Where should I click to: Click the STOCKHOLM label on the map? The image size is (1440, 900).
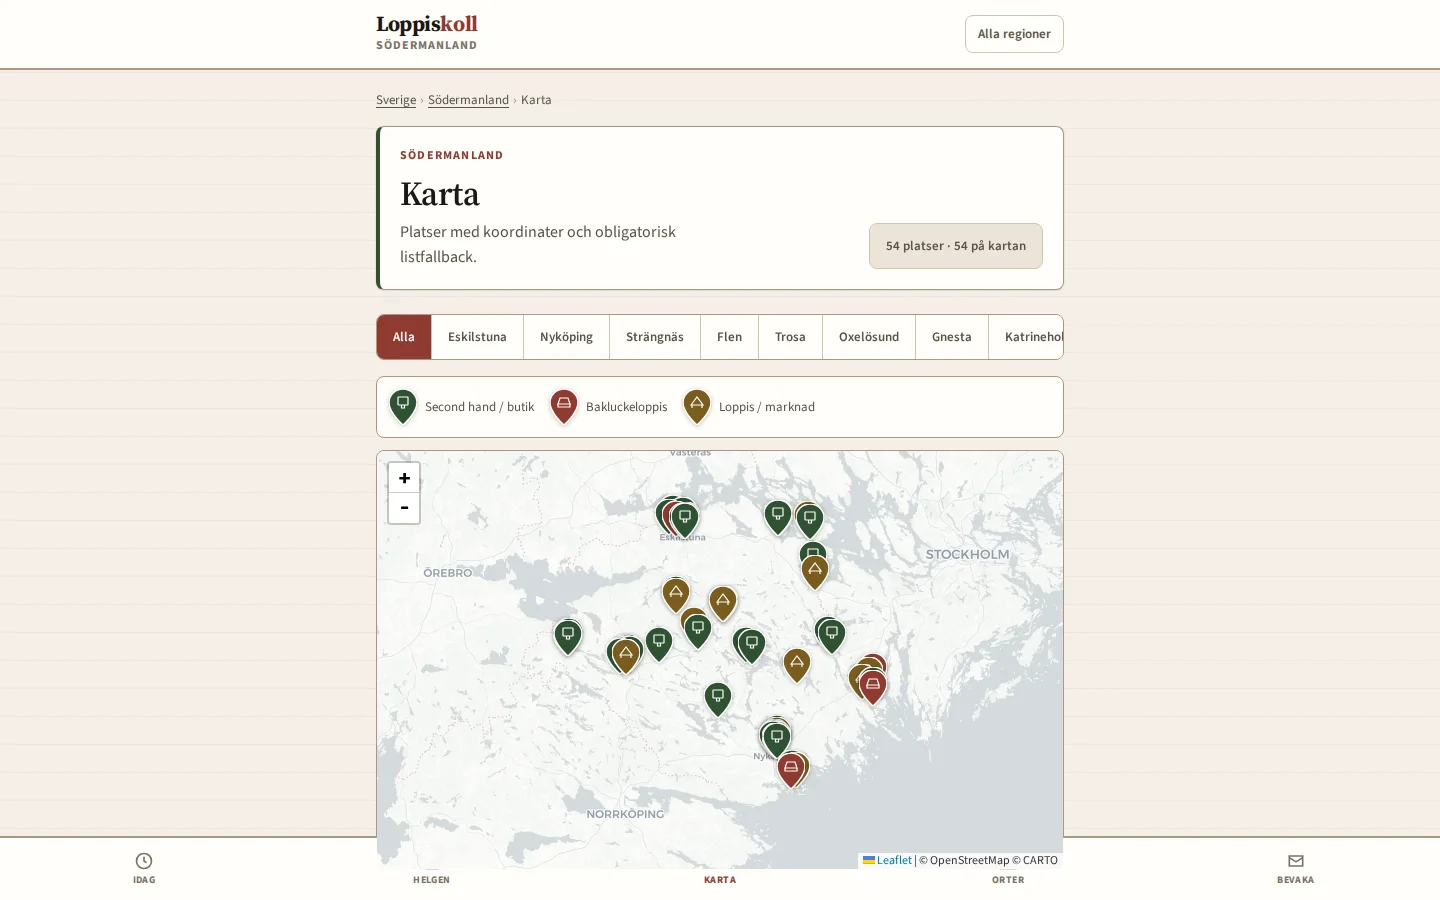tap(967, 554)
